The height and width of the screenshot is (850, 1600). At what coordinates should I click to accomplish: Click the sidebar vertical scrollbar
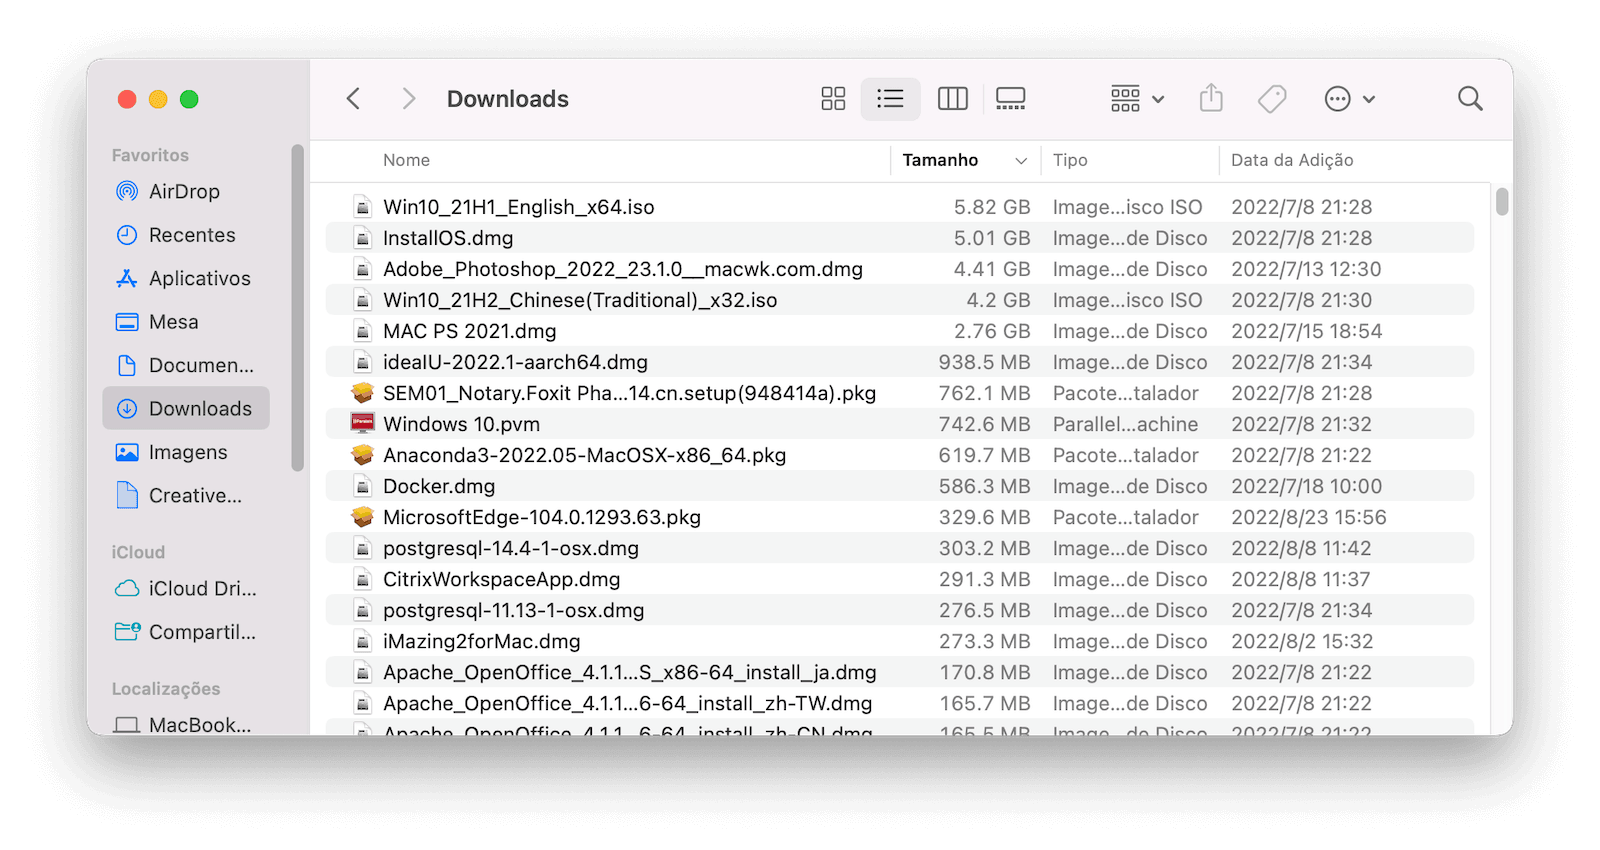click(297, 307)
